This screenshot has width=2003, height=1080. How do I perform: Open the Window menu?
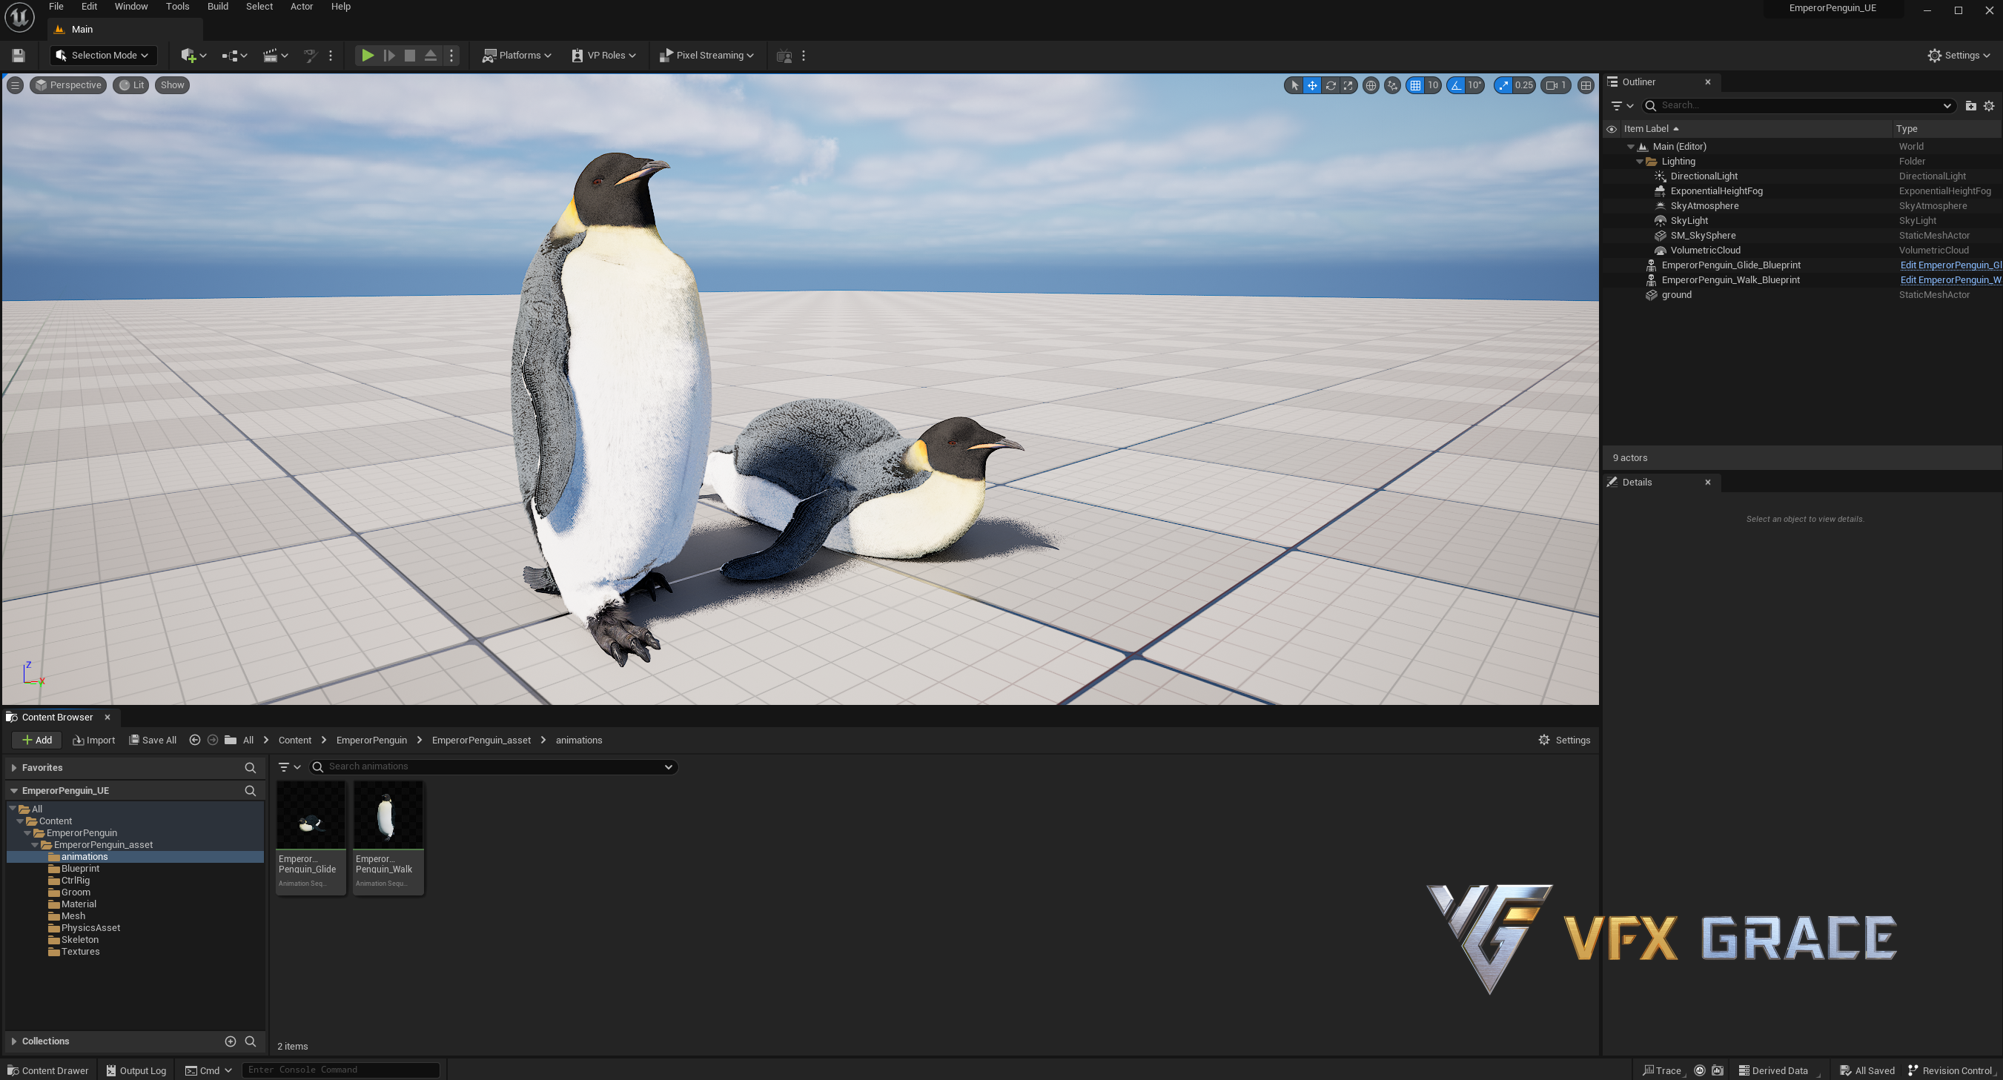(131, 7)
